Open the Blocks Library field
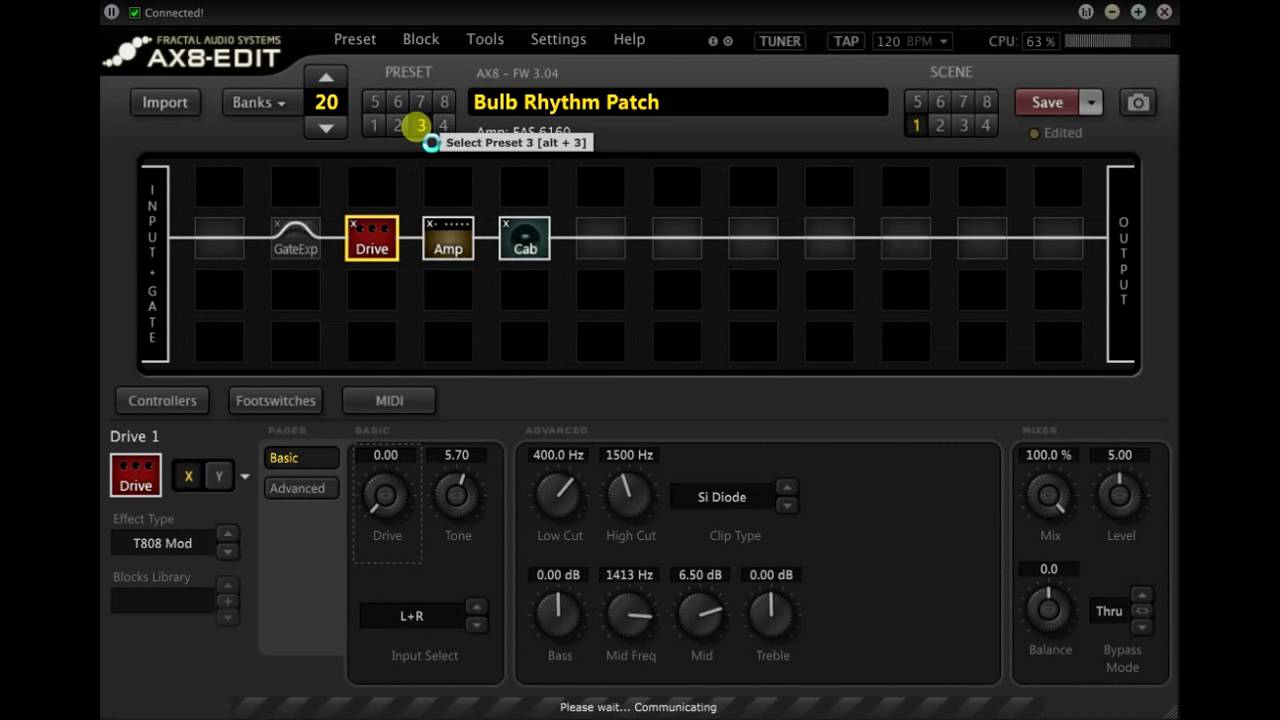The height and width of the screenshot is (720, 1280). pyautogui.click(x=163, y=601)
